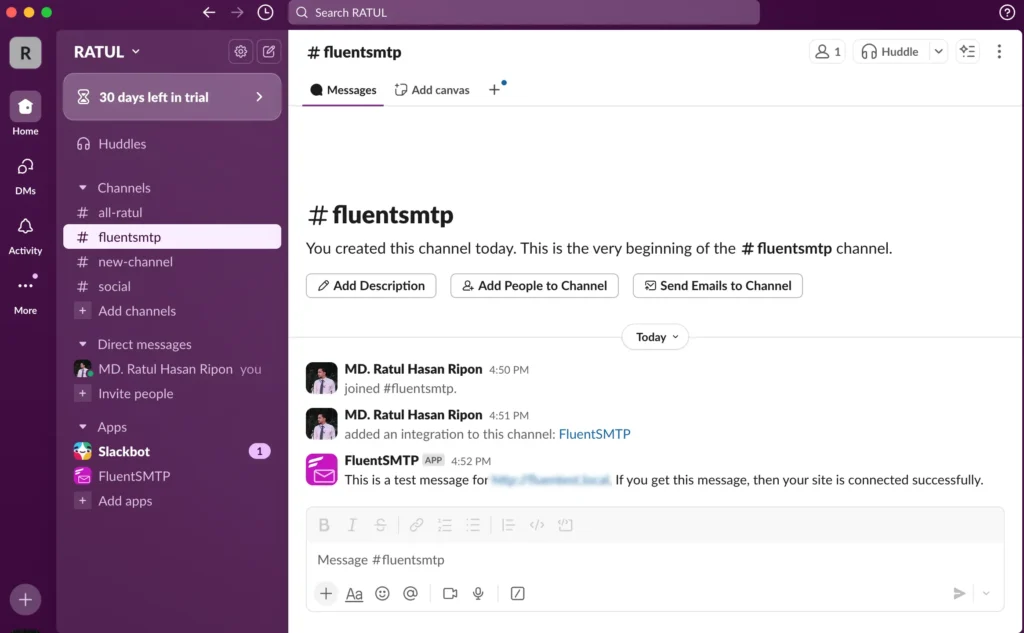Open the RATUL workspace menu
Screen dimensions: 1024x633
tap(106, 52)
